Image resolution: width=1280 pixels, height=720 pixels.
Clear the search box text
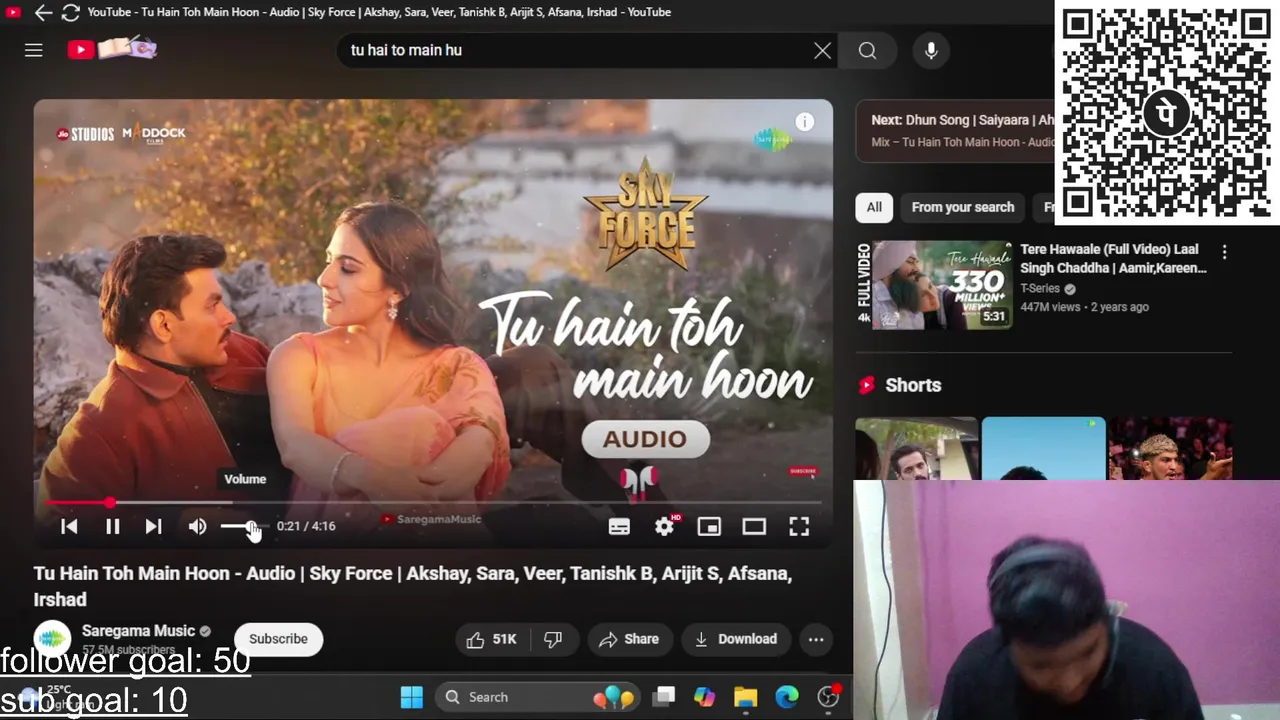point(822,51)
